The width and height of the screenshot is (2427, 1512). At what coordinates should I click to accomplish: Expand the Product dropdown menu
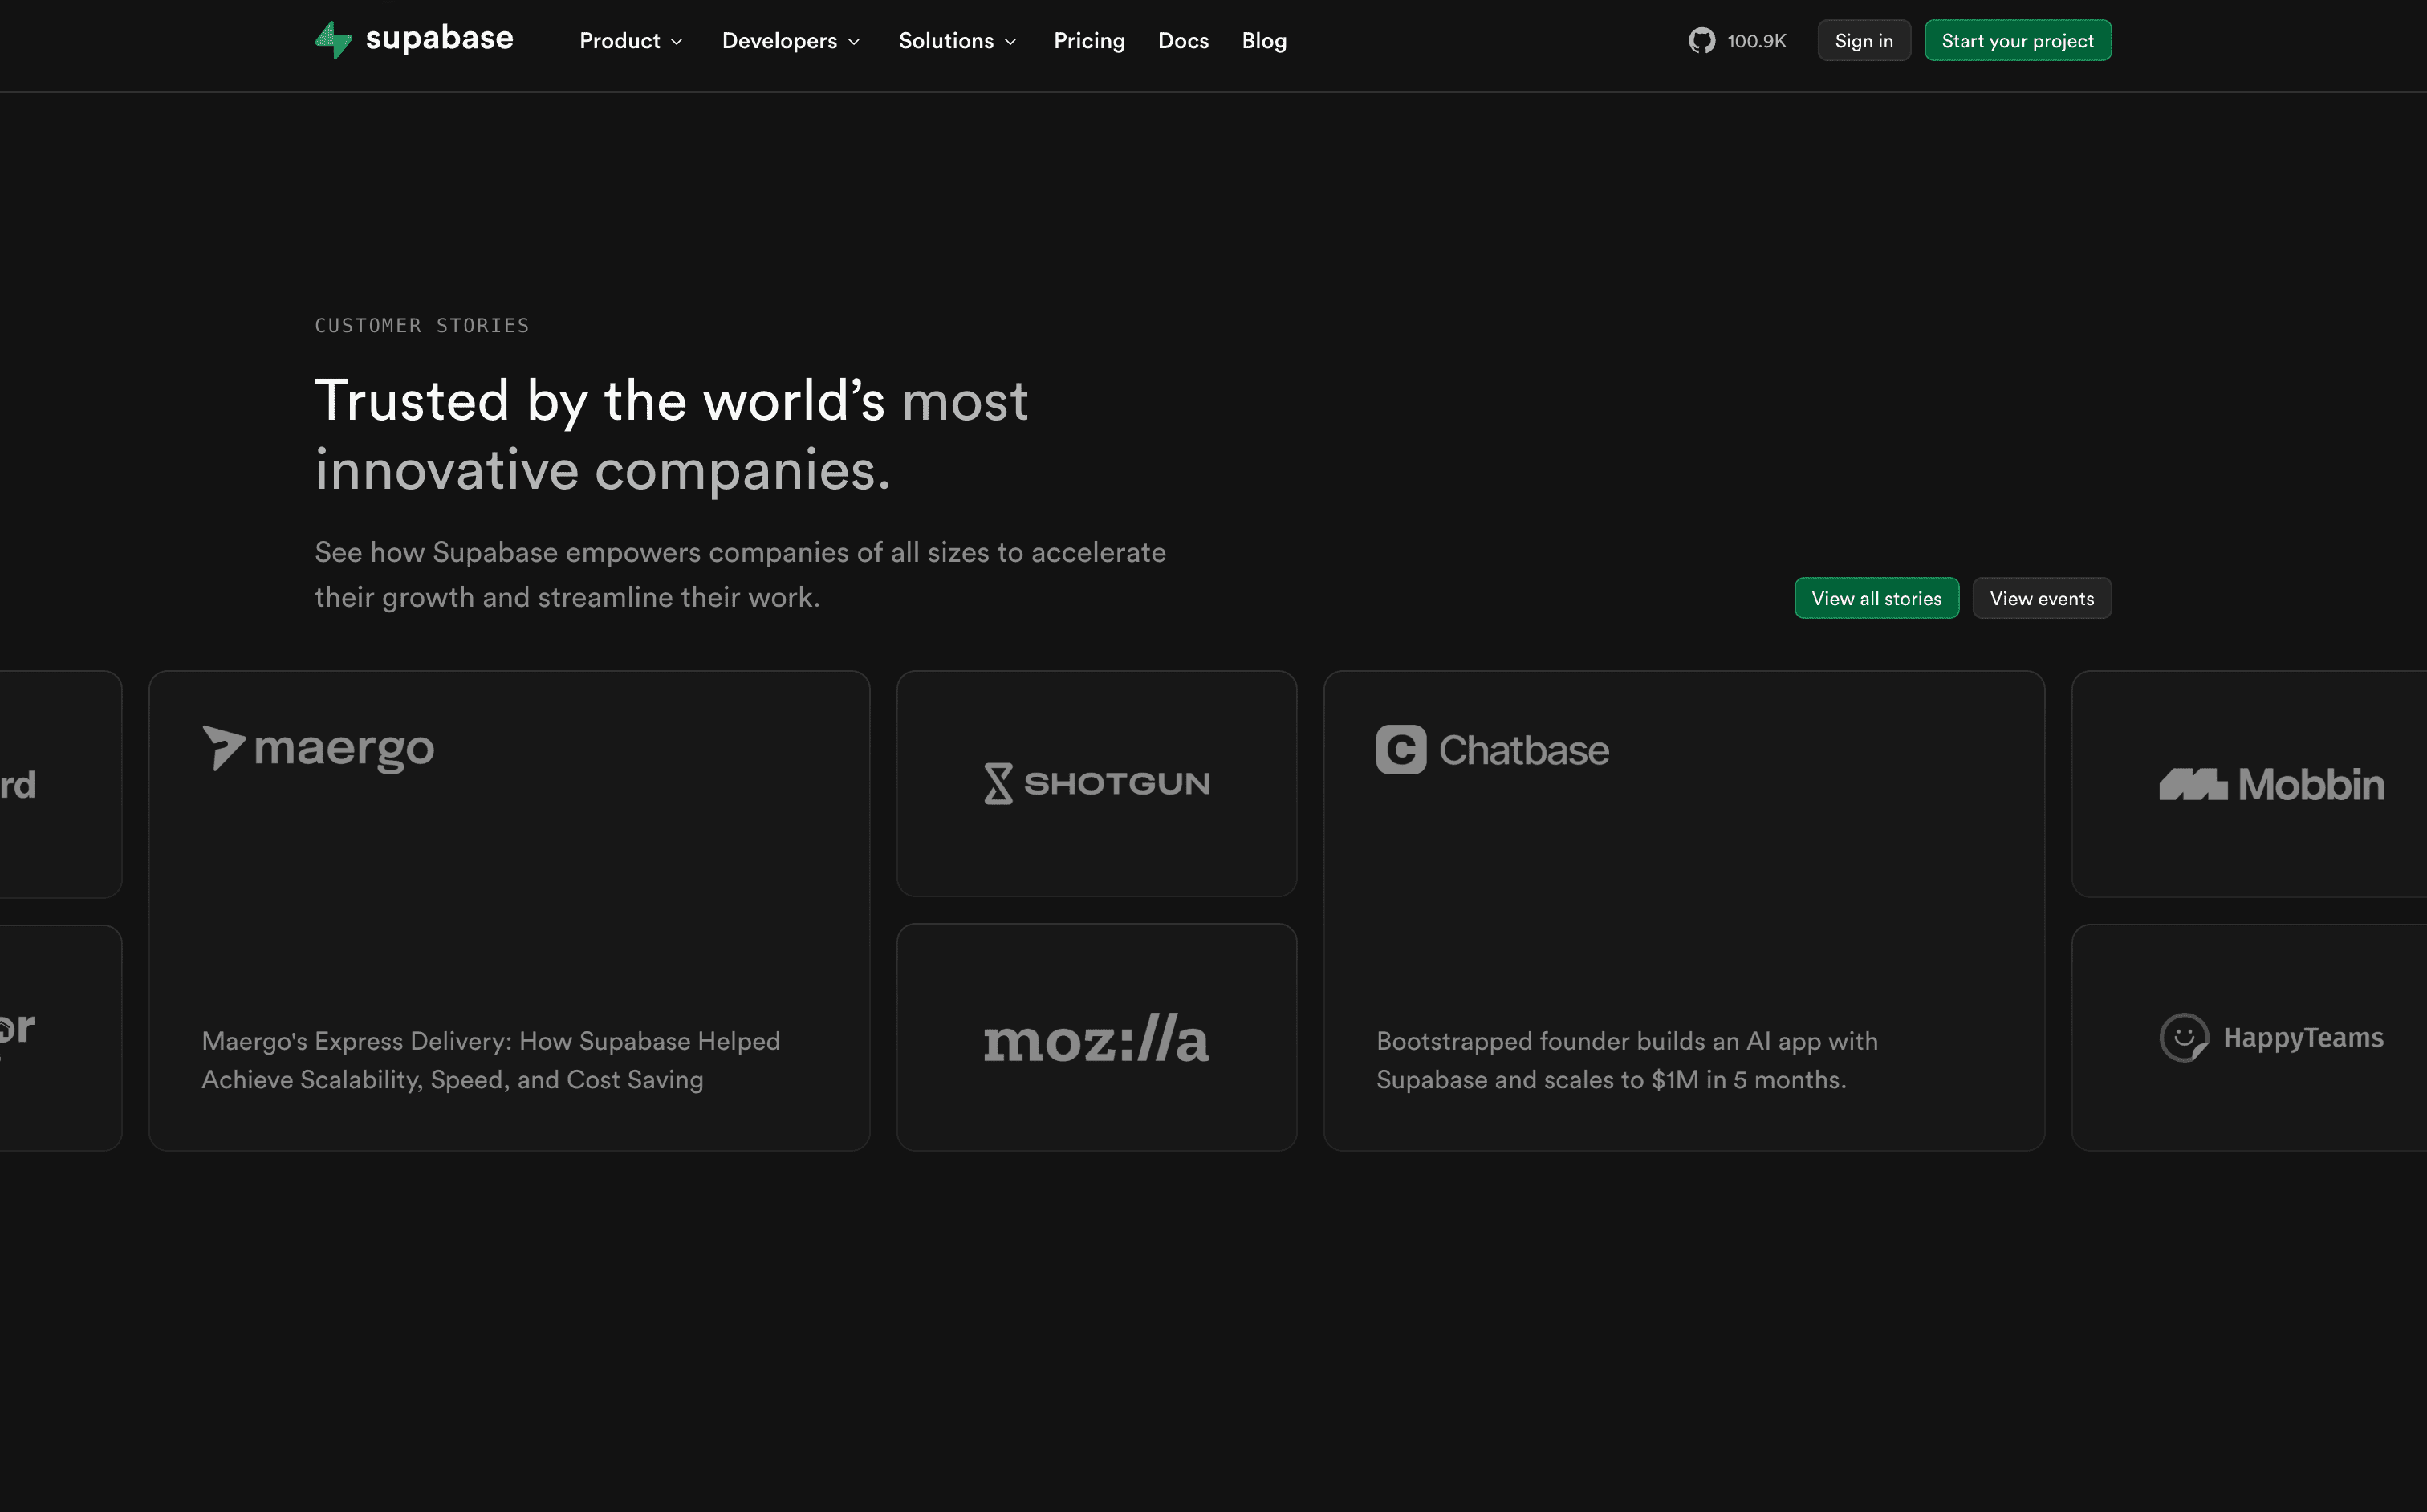coord(631,41)
